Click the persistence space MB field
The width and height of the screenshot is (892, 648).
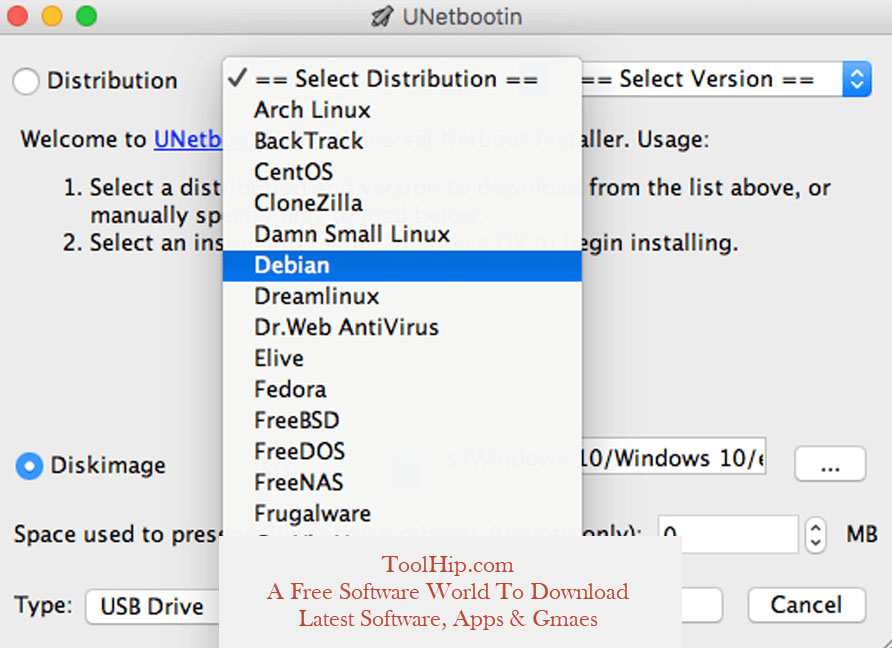pyautogui.click(x=728, y=534)
